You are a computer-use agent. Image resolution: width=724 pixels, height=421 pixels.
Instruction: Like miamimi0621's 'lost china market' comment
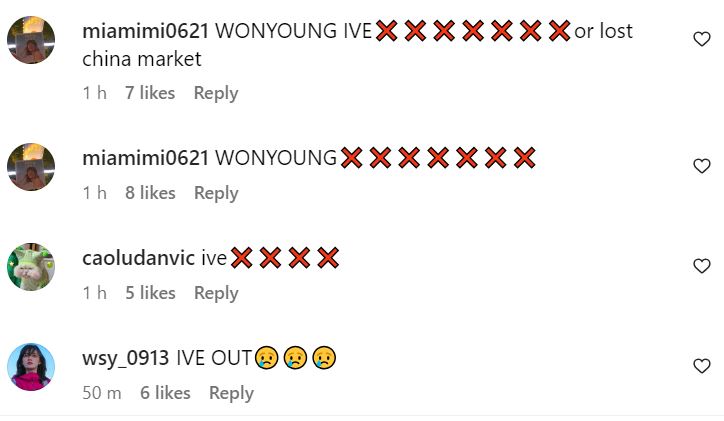pos(701,39)
